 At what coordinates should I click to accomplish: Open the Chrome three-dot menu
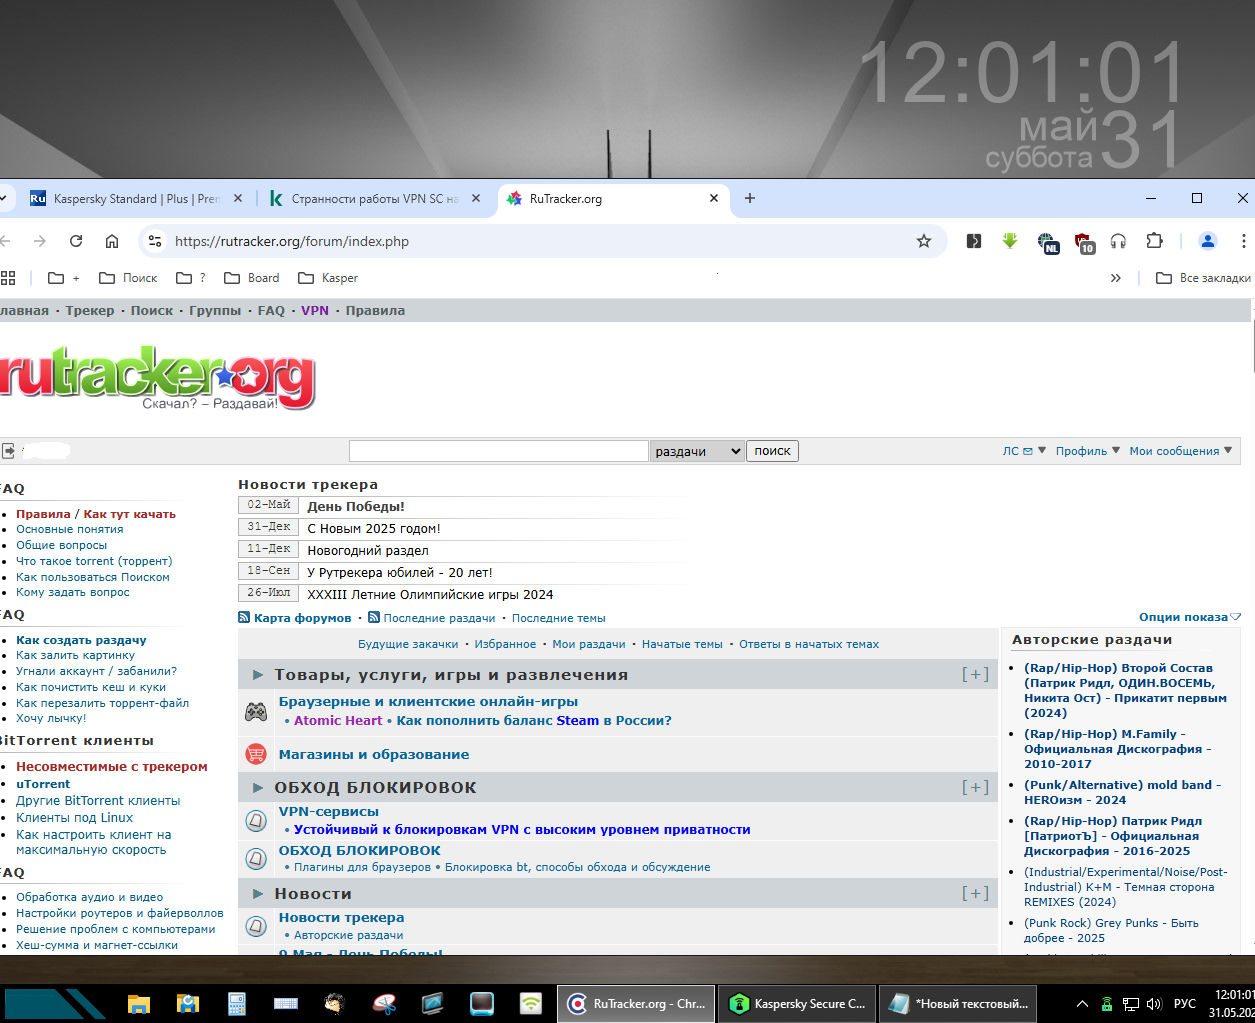1243,241
